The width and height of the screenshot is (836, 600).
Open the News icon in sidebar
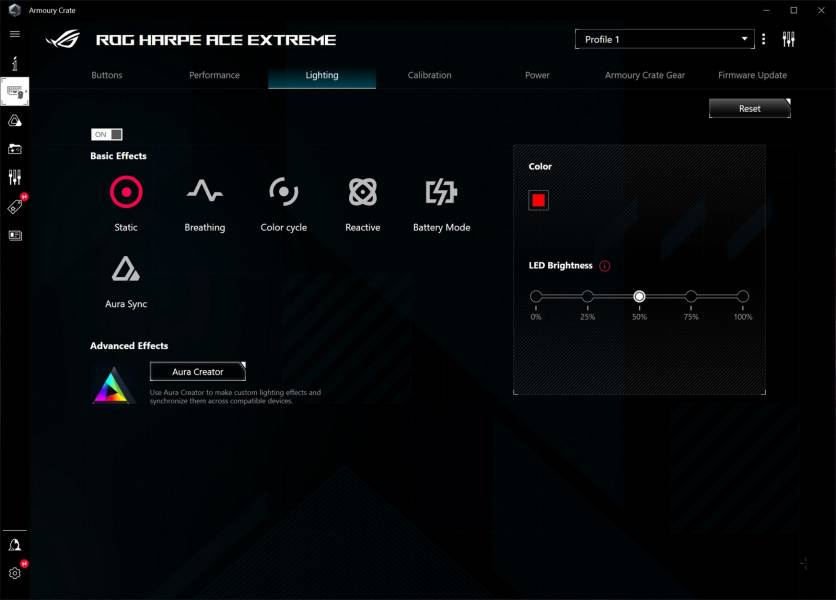(x=15, y=235)
